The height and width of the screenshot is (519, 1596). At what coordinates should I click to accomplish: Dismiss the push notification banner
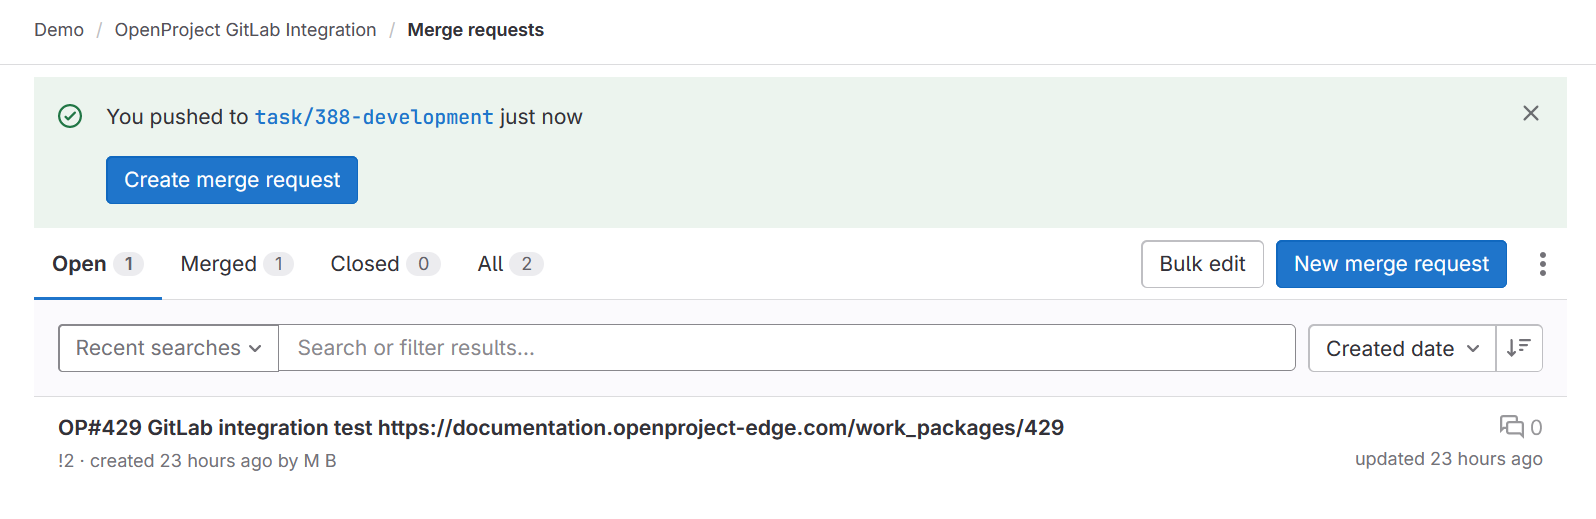pyautogui.click(x=1530, y=114)
